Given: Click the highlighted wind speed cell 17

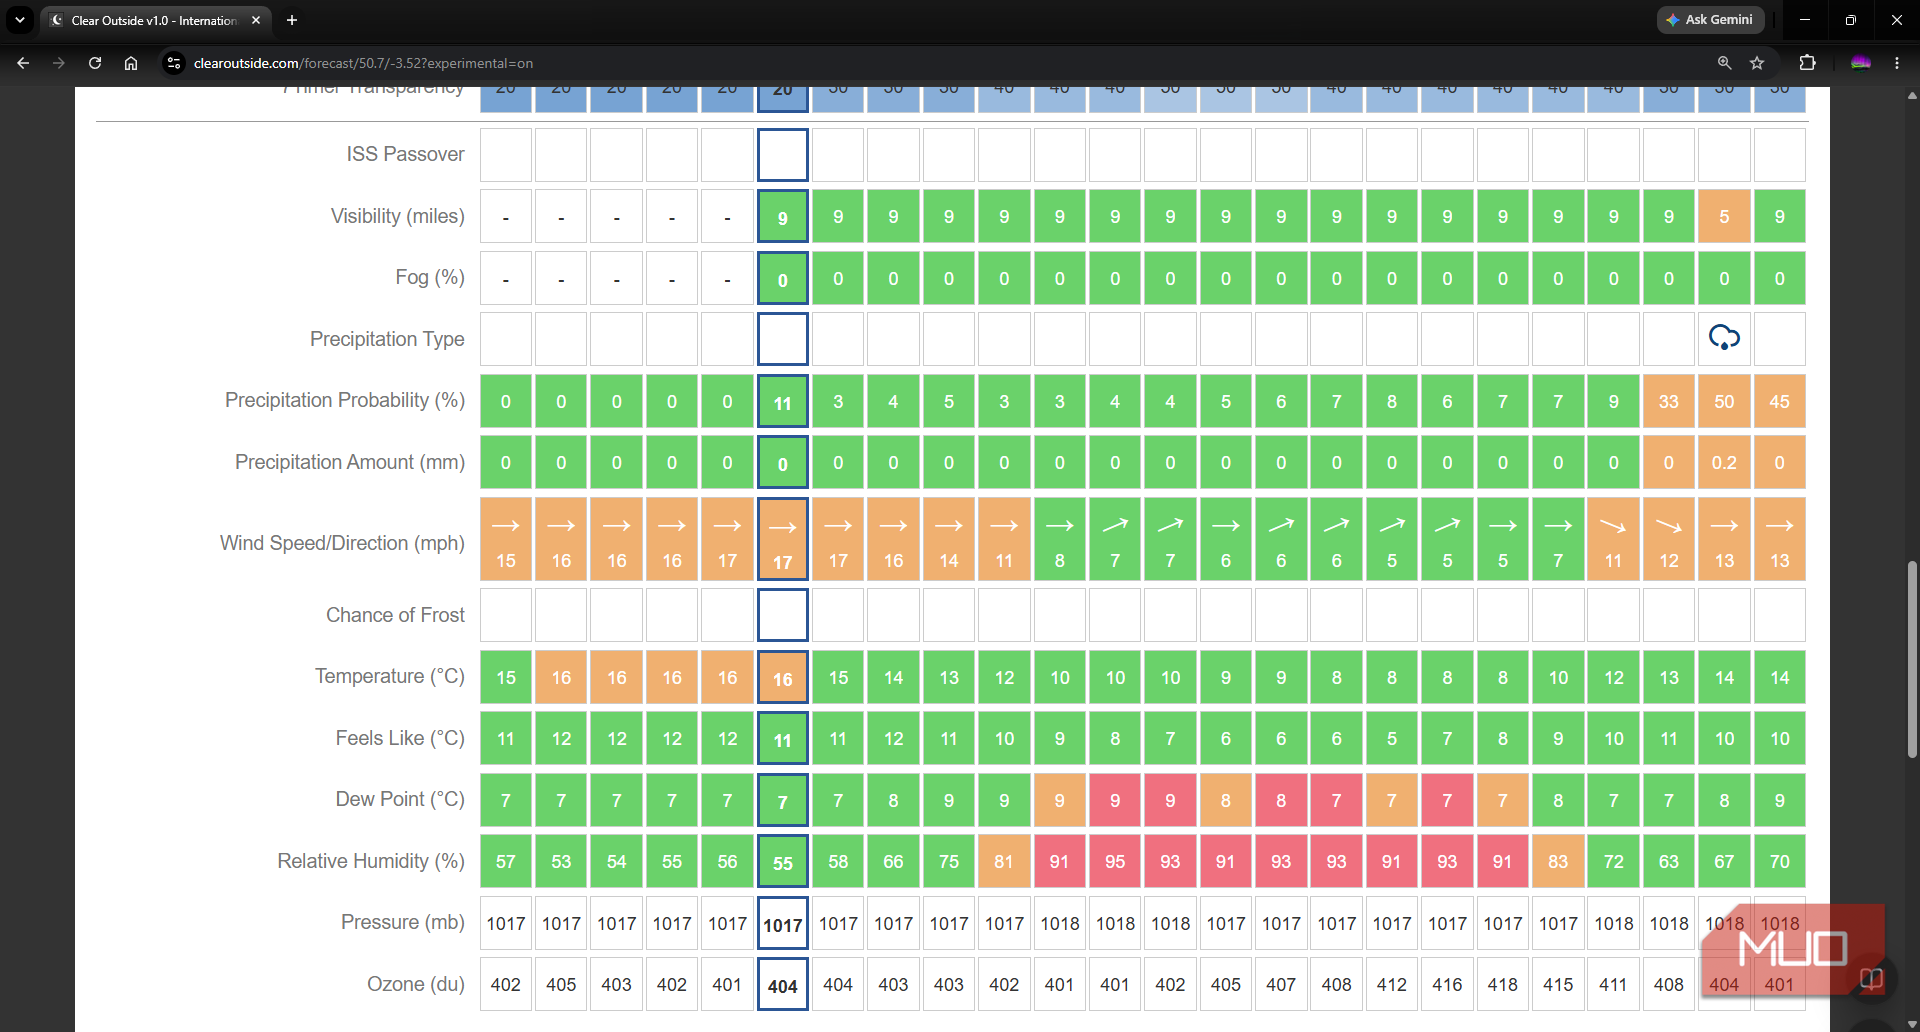Looking at the screenshot, I should tap(783, 540).
